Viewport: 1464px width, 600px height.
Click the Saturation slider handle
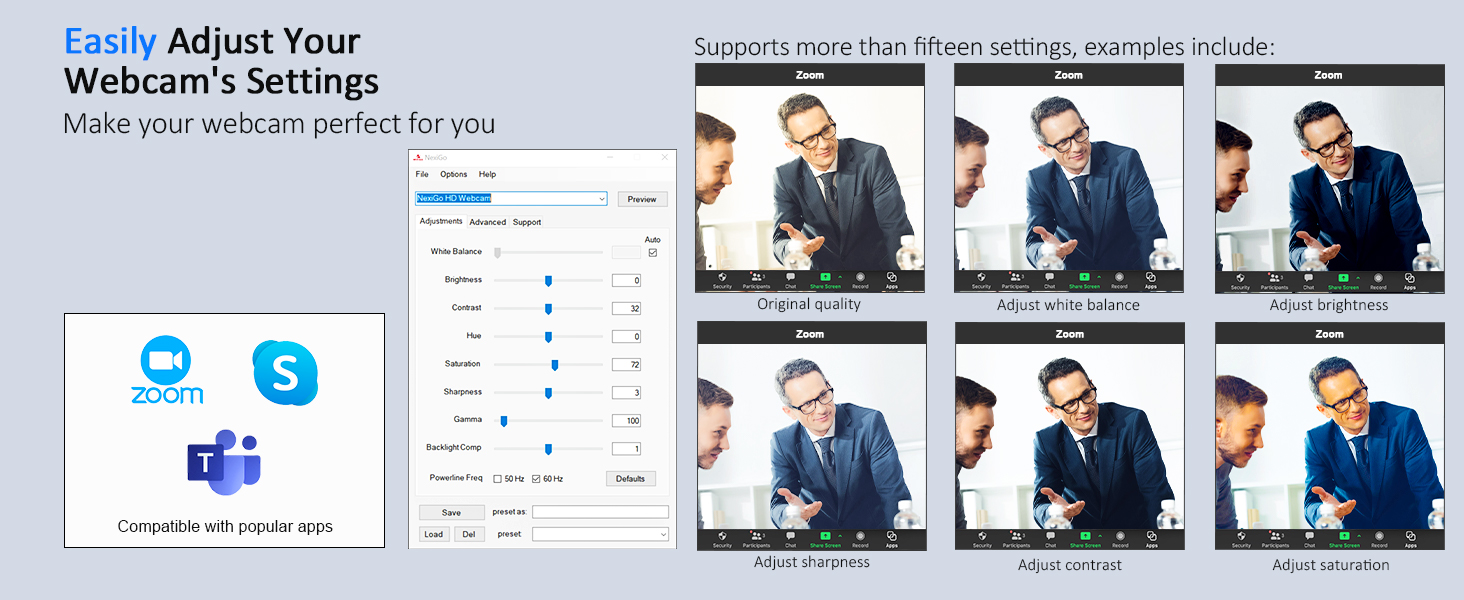555,365
